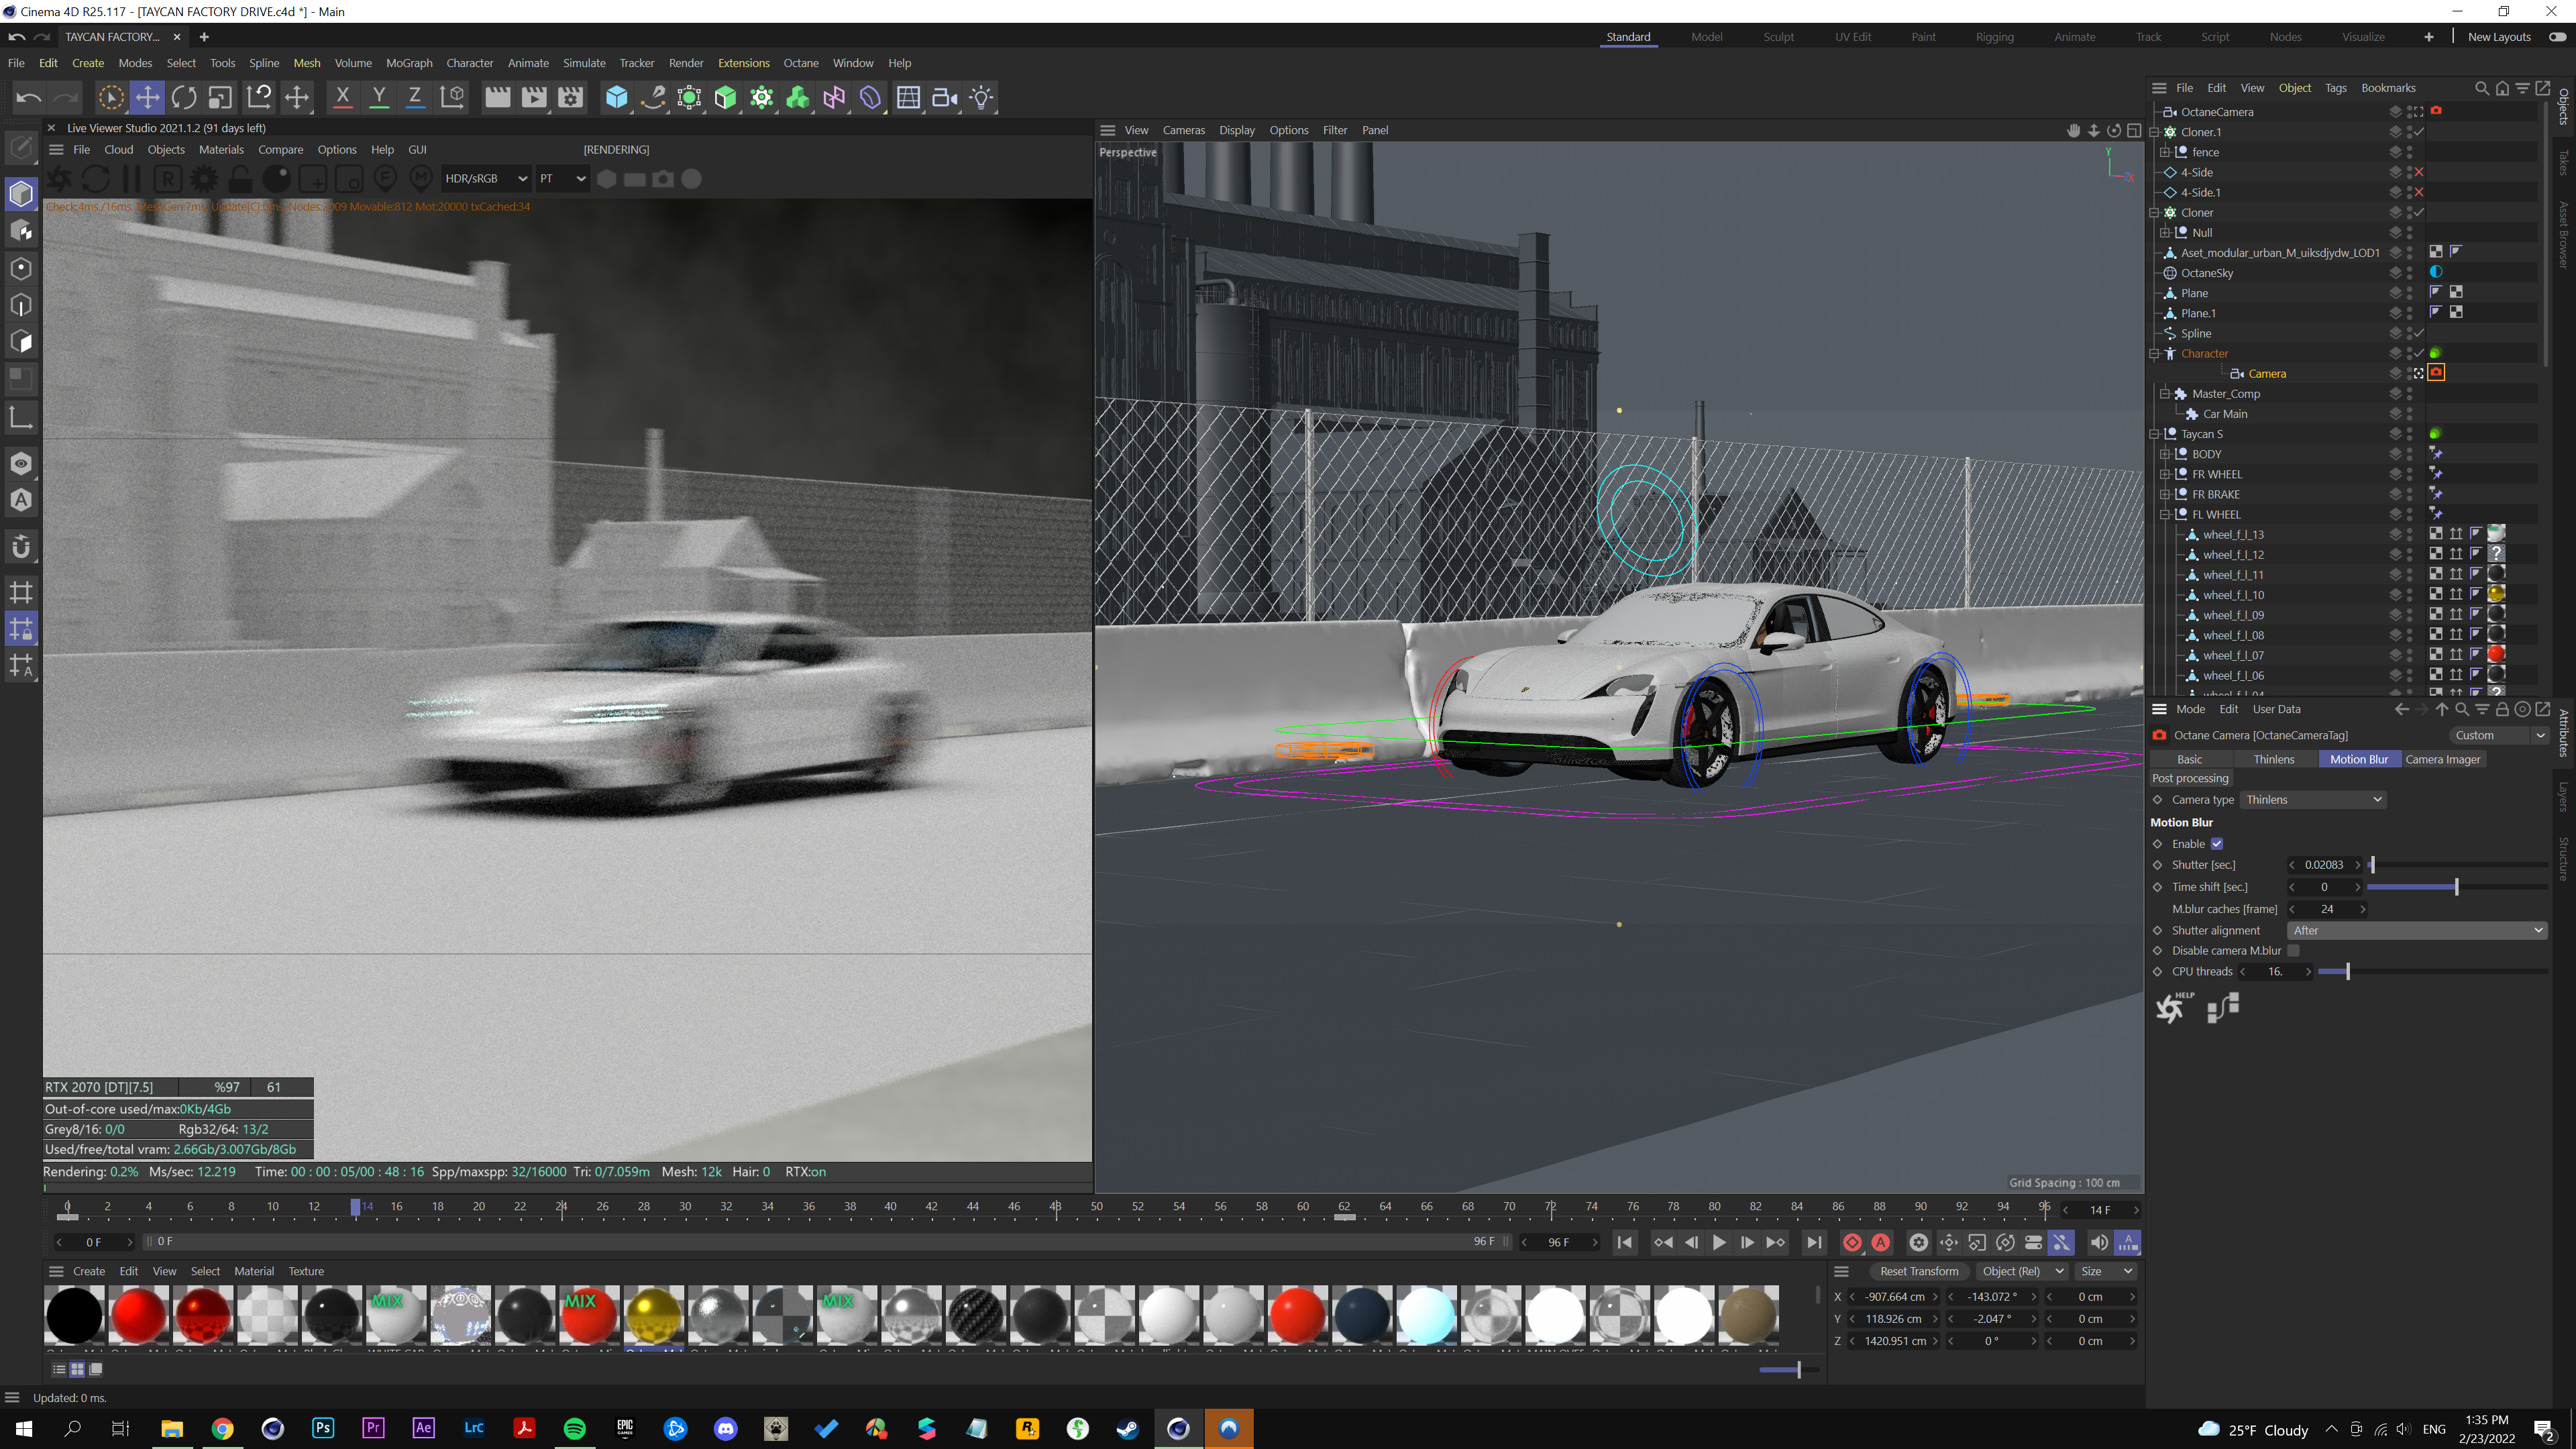Open Octane render settings gear
The height and width of the screenshot is (1449, 2576).
(204, 179)
